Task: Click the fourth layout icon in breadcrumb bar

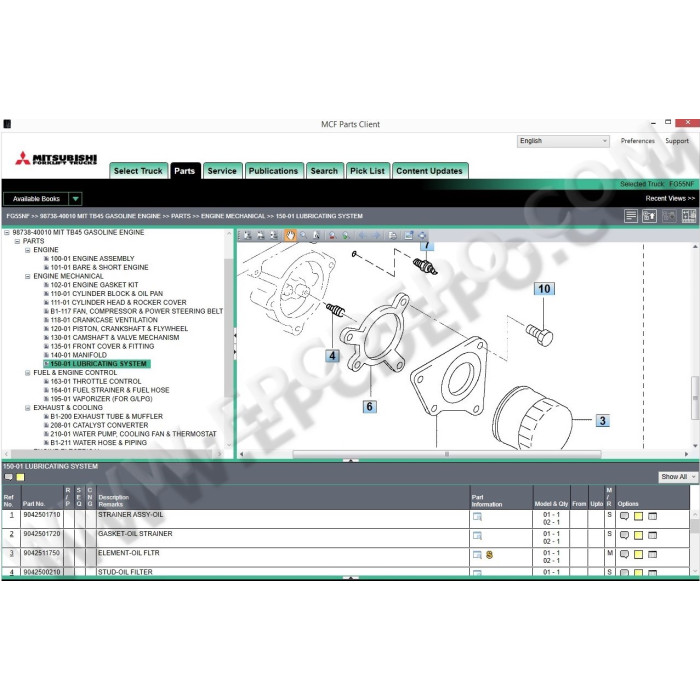Action: [689, 216]
